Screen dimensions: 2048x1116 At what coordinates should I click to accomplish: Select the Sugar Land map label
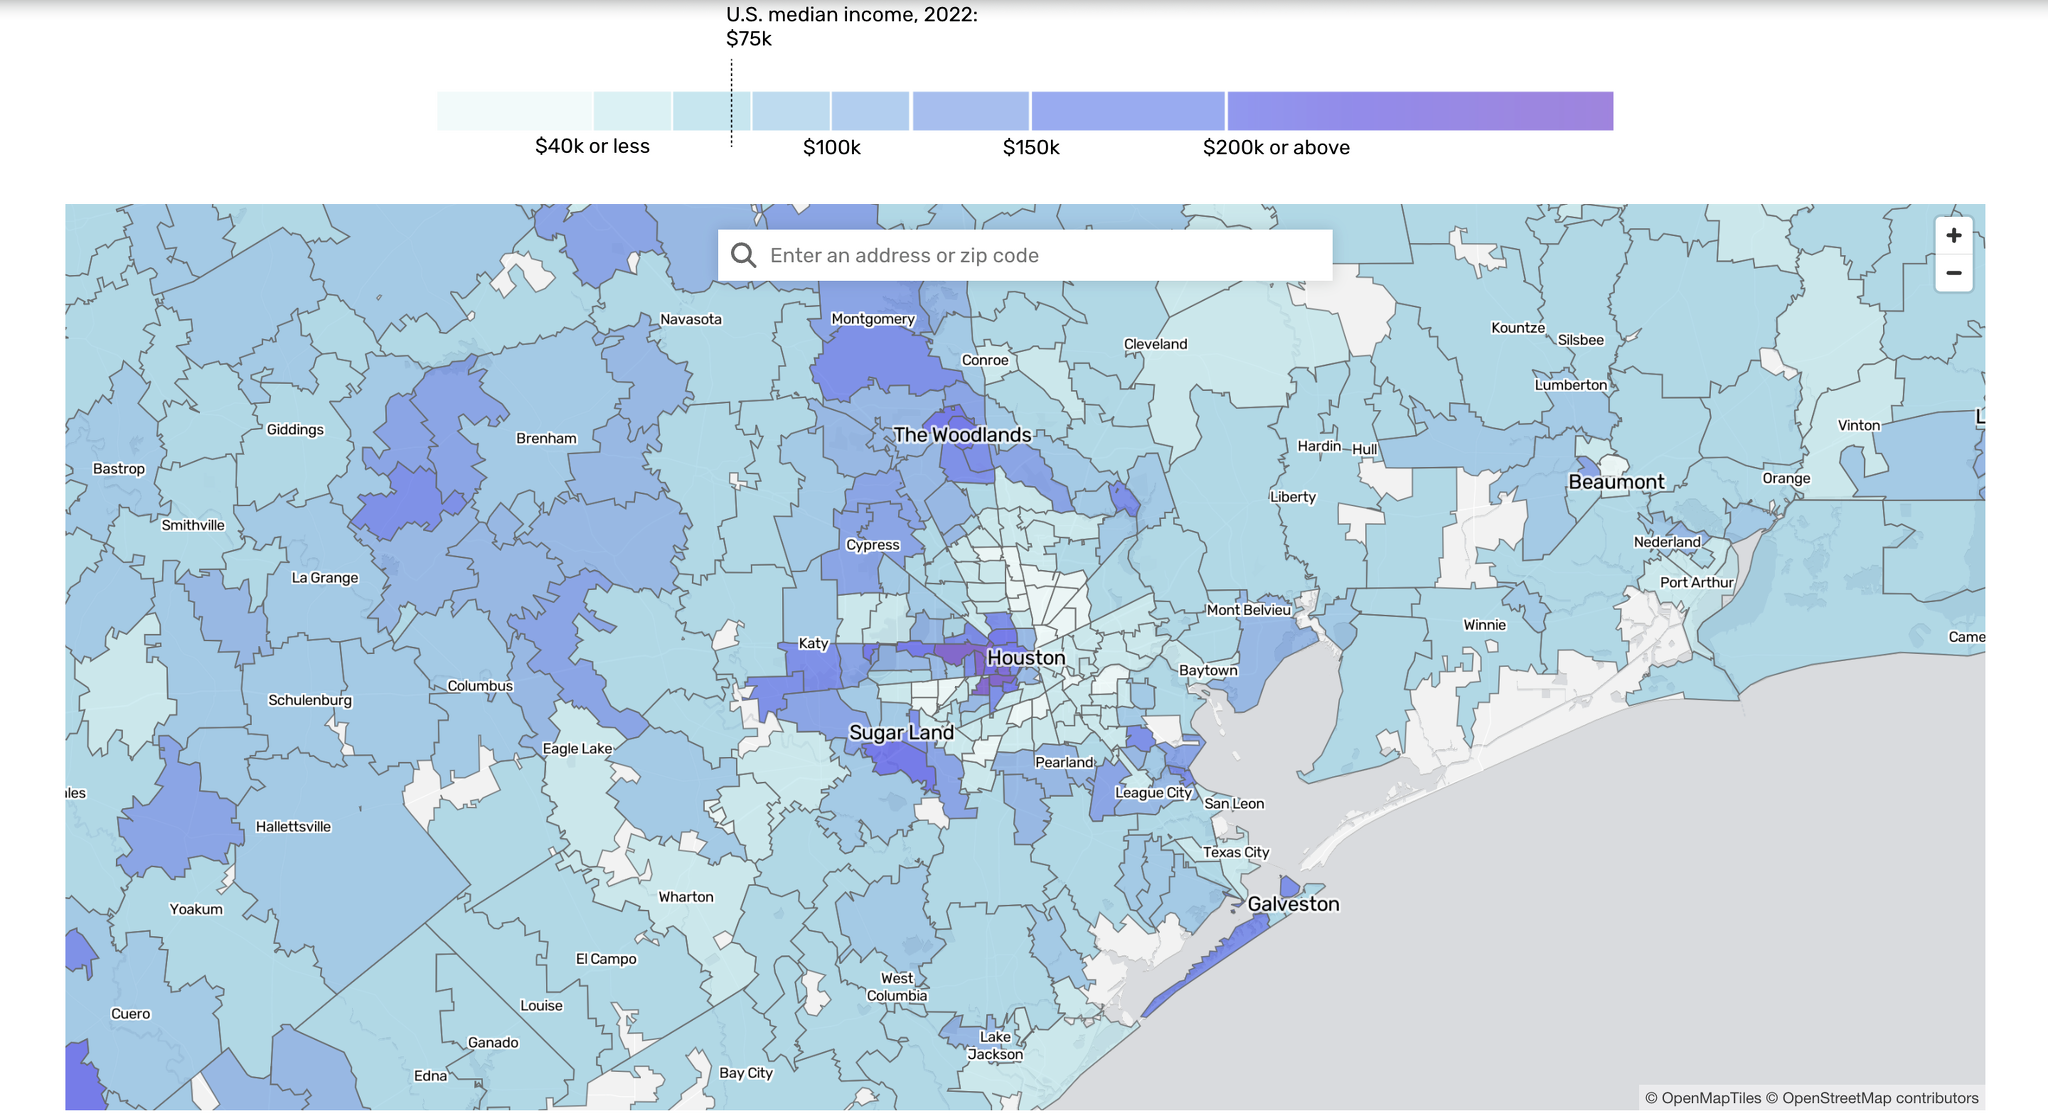(901, 733)
